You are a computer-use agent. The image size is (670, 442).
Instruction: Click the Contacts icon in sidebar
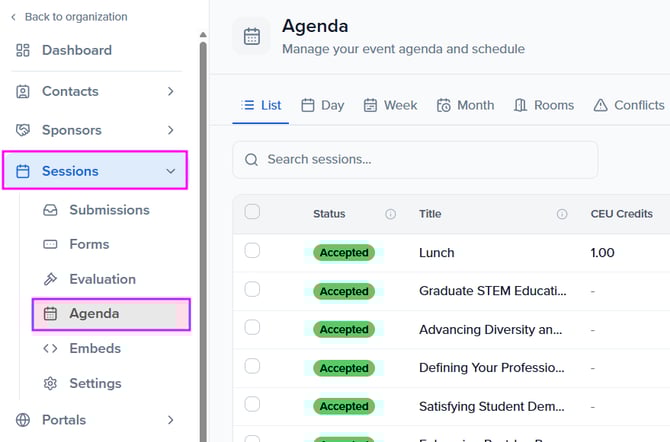tap(23, 92)
